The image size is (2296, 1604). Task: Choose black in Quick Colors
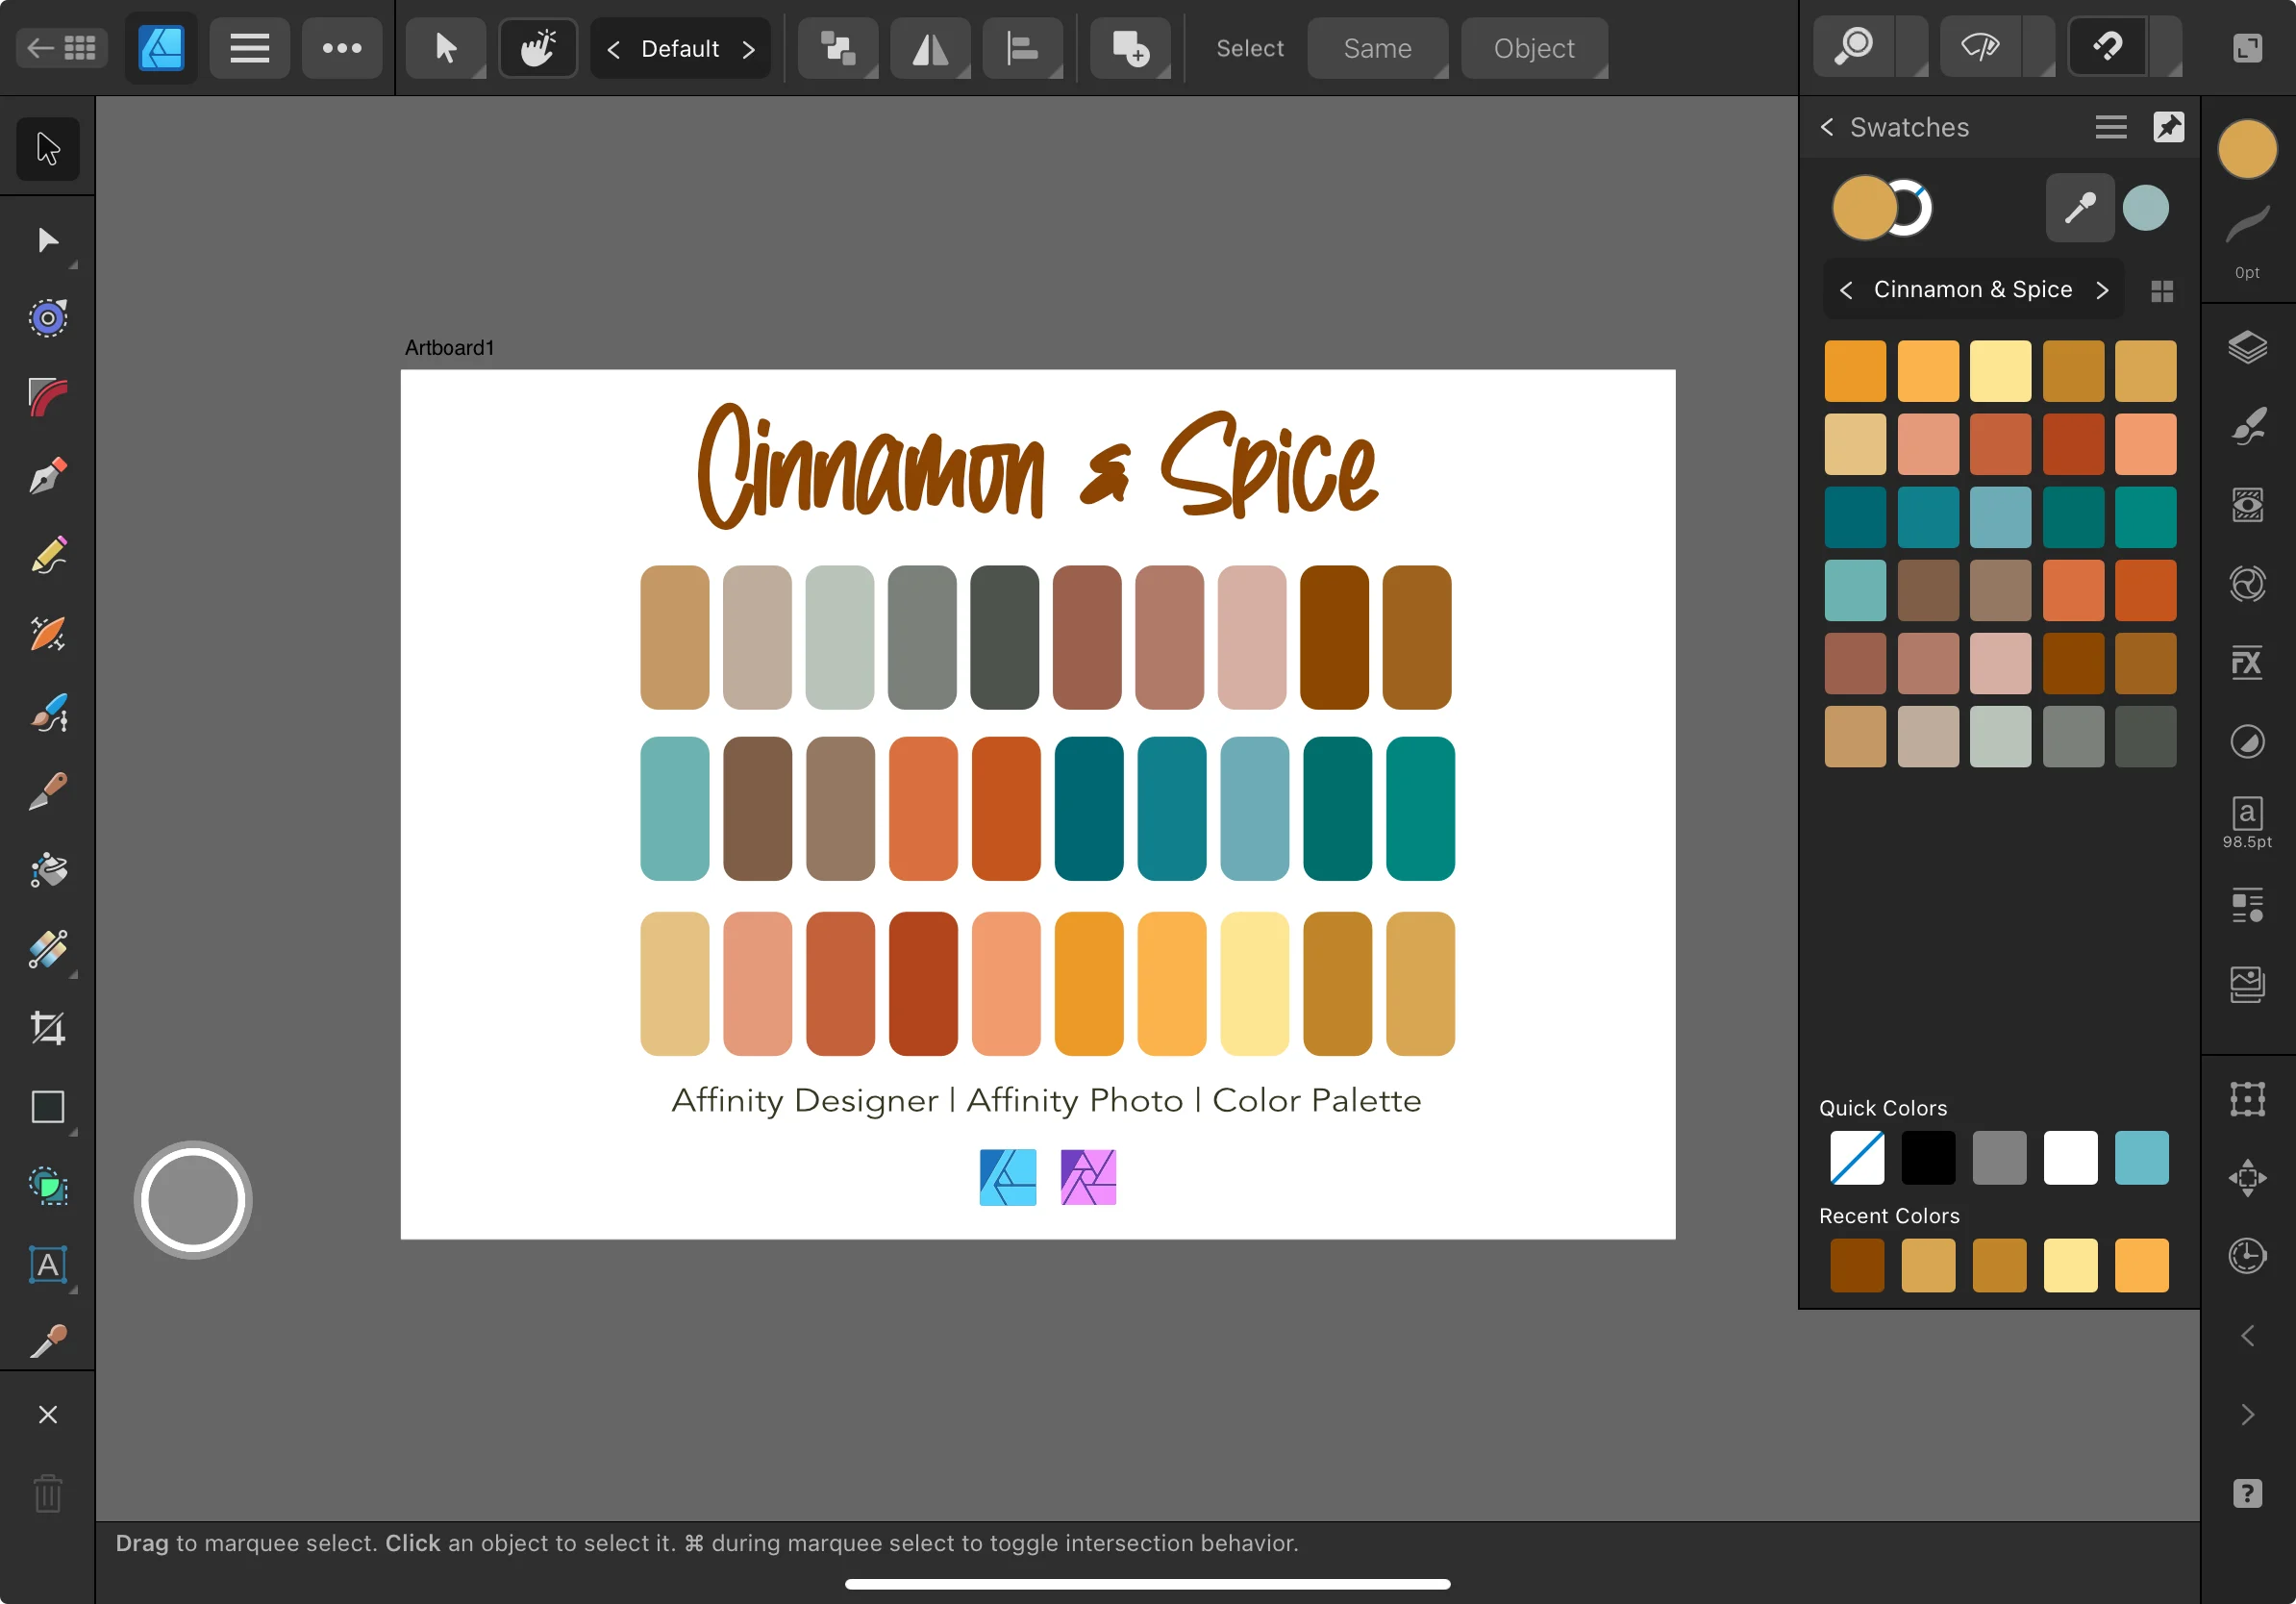1928,1158
